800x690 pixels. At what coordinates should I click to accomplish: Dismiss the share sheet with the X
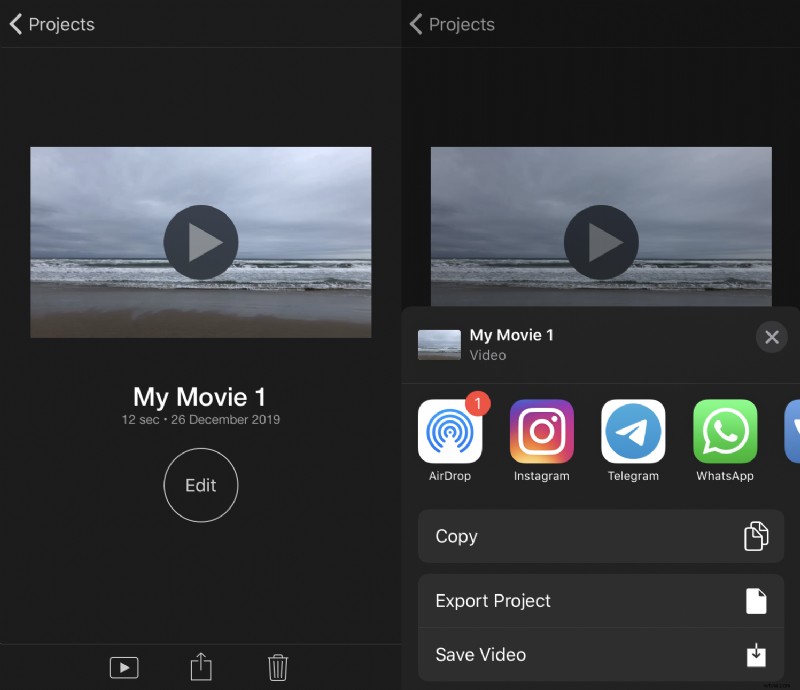click(771, 337)
